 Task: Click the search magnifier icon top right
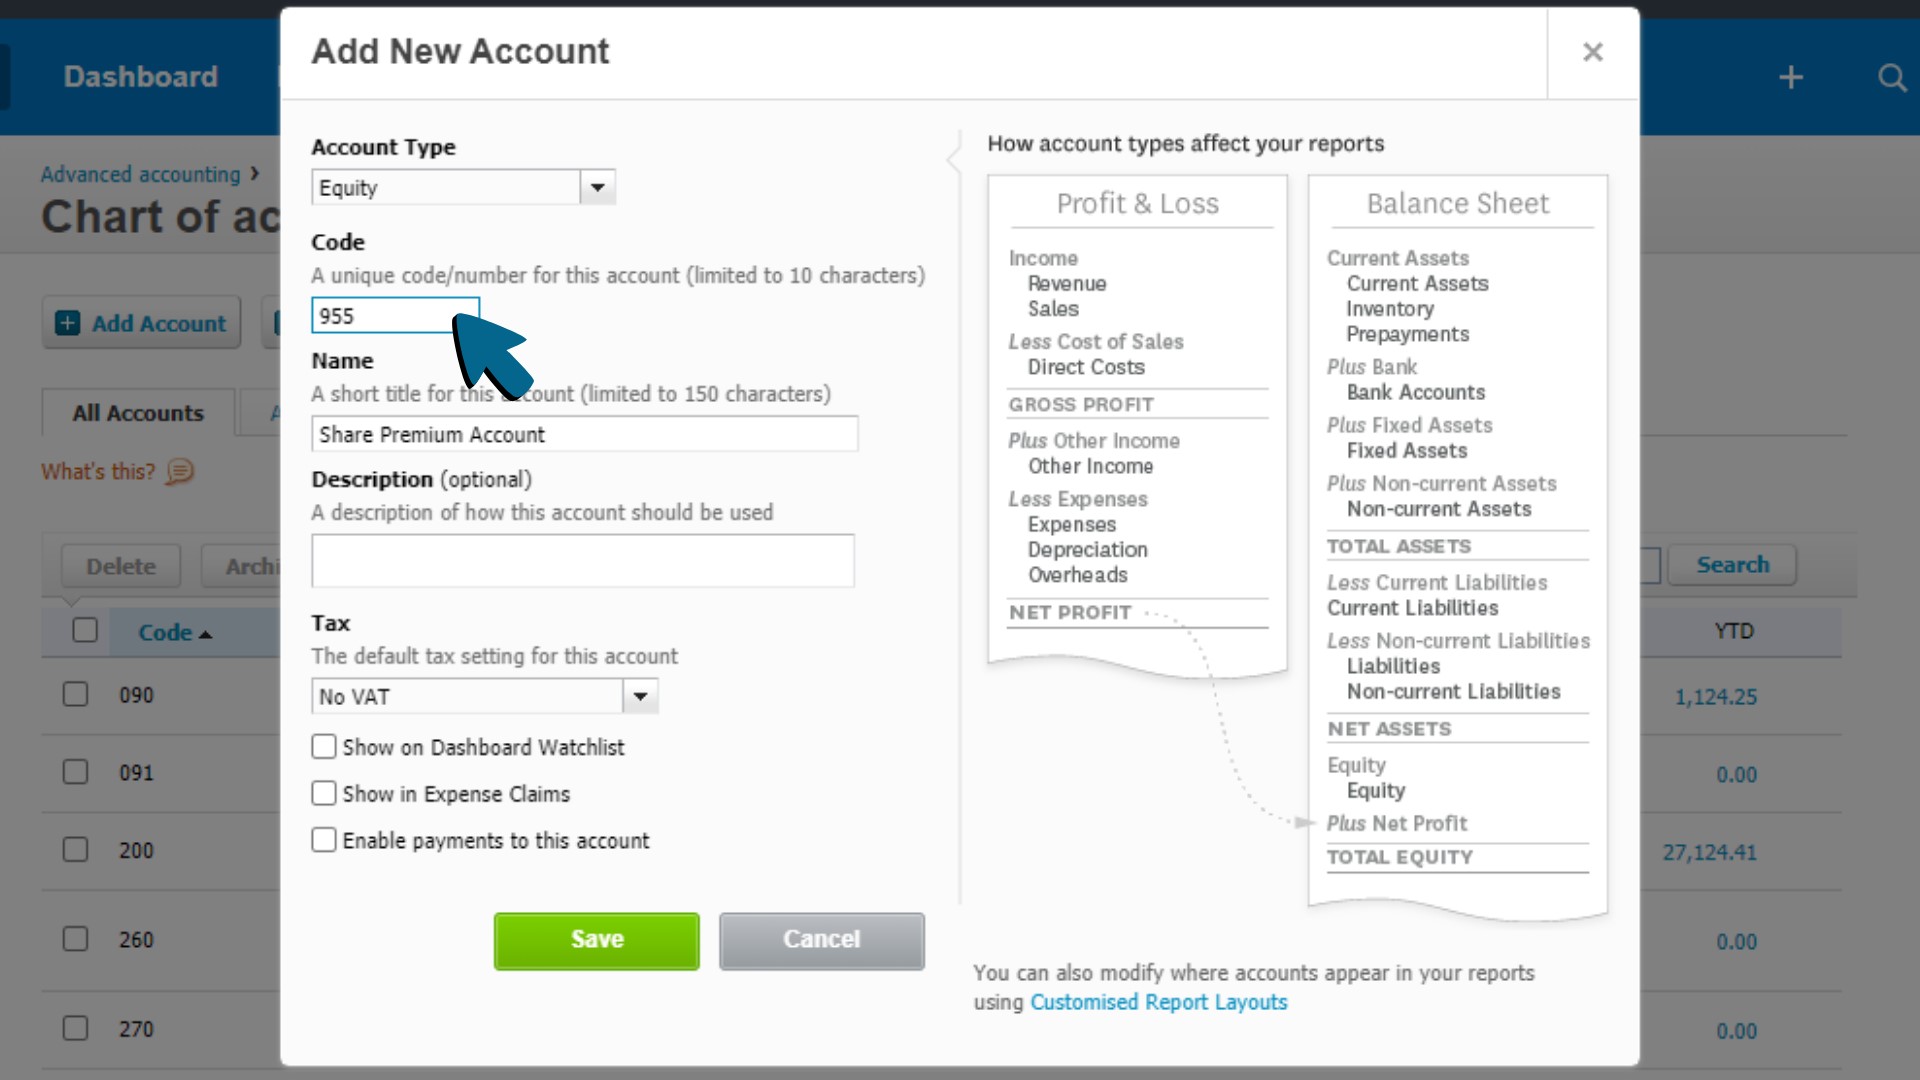coord(1893,78)
